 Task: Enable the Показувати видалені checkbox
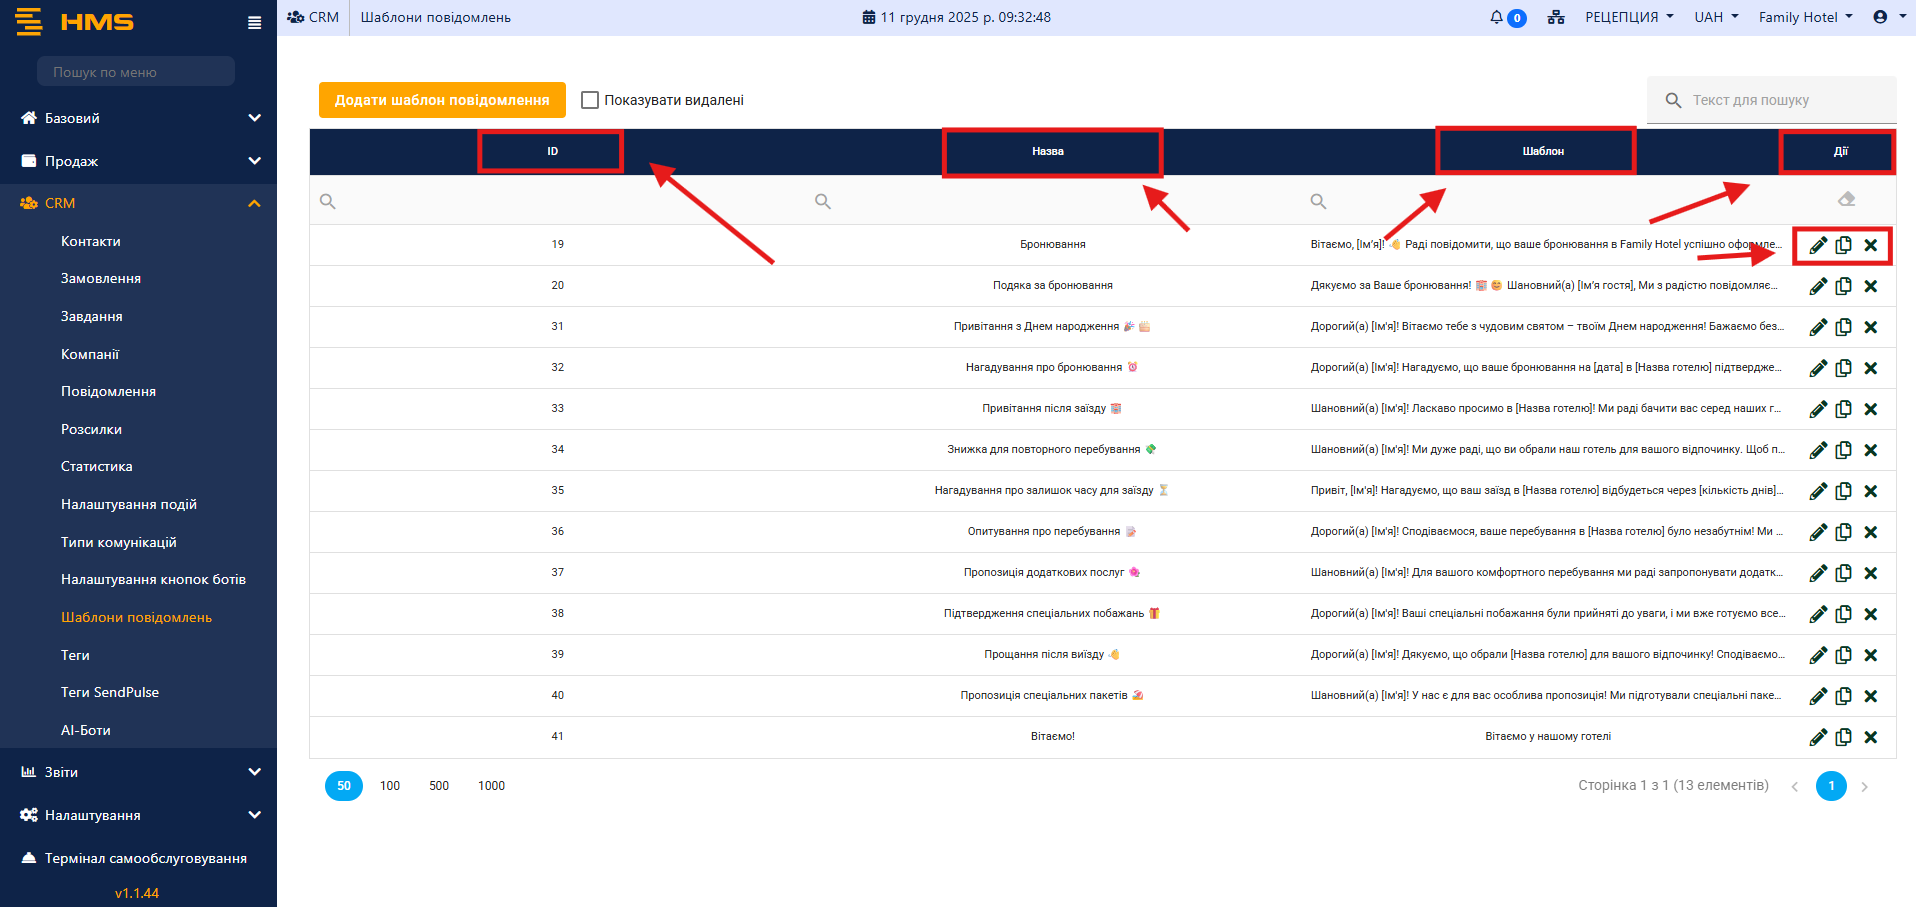click(590, 100)
